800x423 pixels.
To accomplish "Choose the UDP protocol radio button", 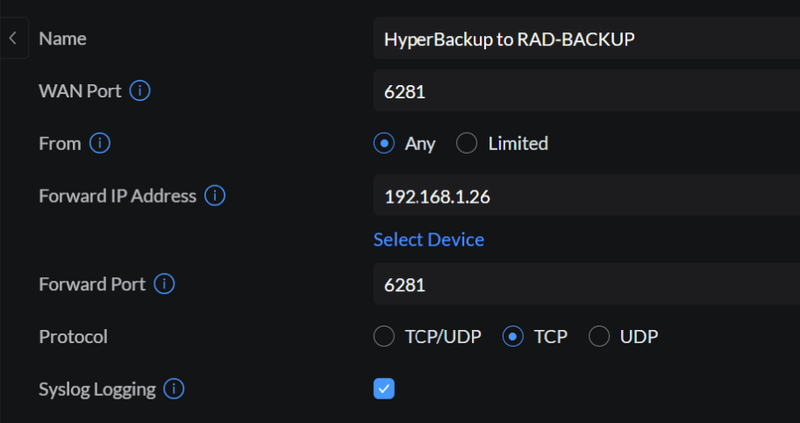I will click(599, 337).
